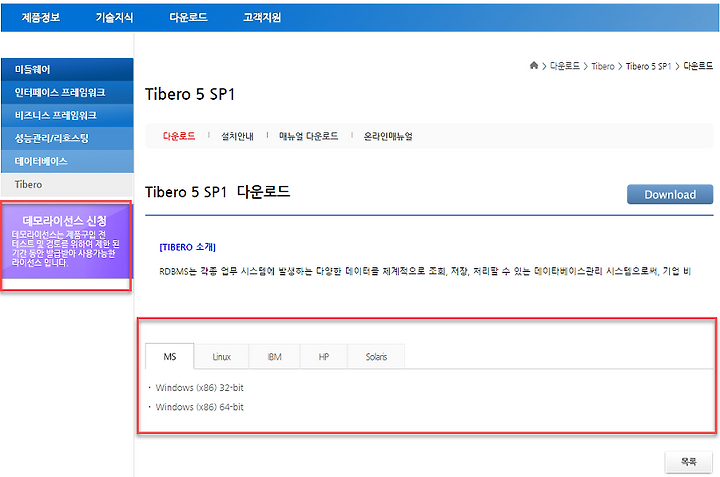This screenshot has height=477, width=720.
Task: Select 성능관리/리호스팅 in sidebar
Action: [67, 138]
